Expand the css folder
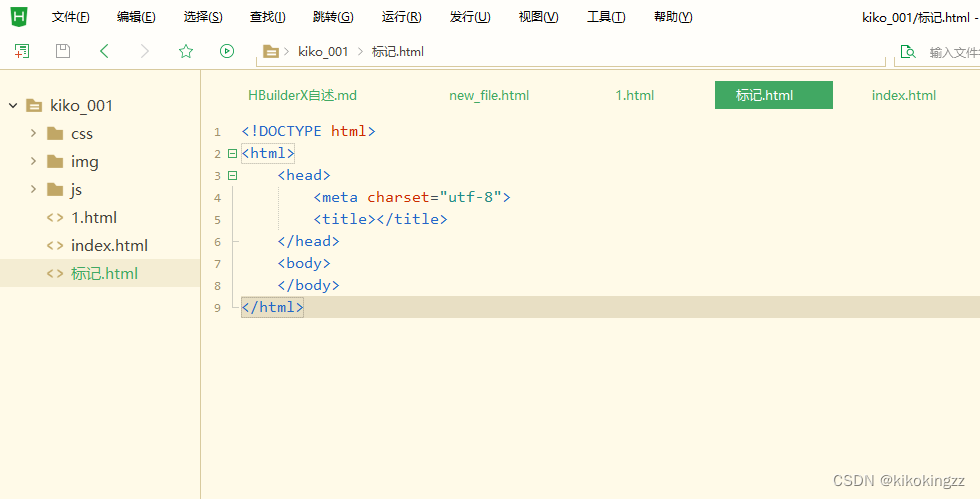Viewport: 980px width, 499px height. click(33, 133)
